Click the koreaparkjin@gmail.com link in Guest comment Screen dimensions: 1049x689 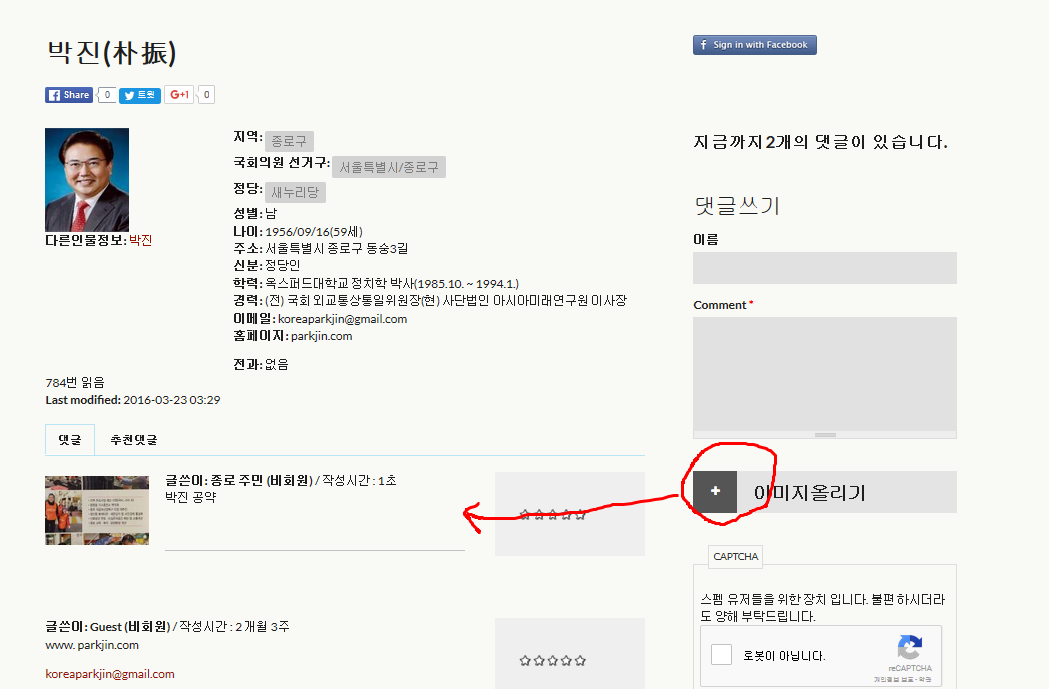(110, 674)
